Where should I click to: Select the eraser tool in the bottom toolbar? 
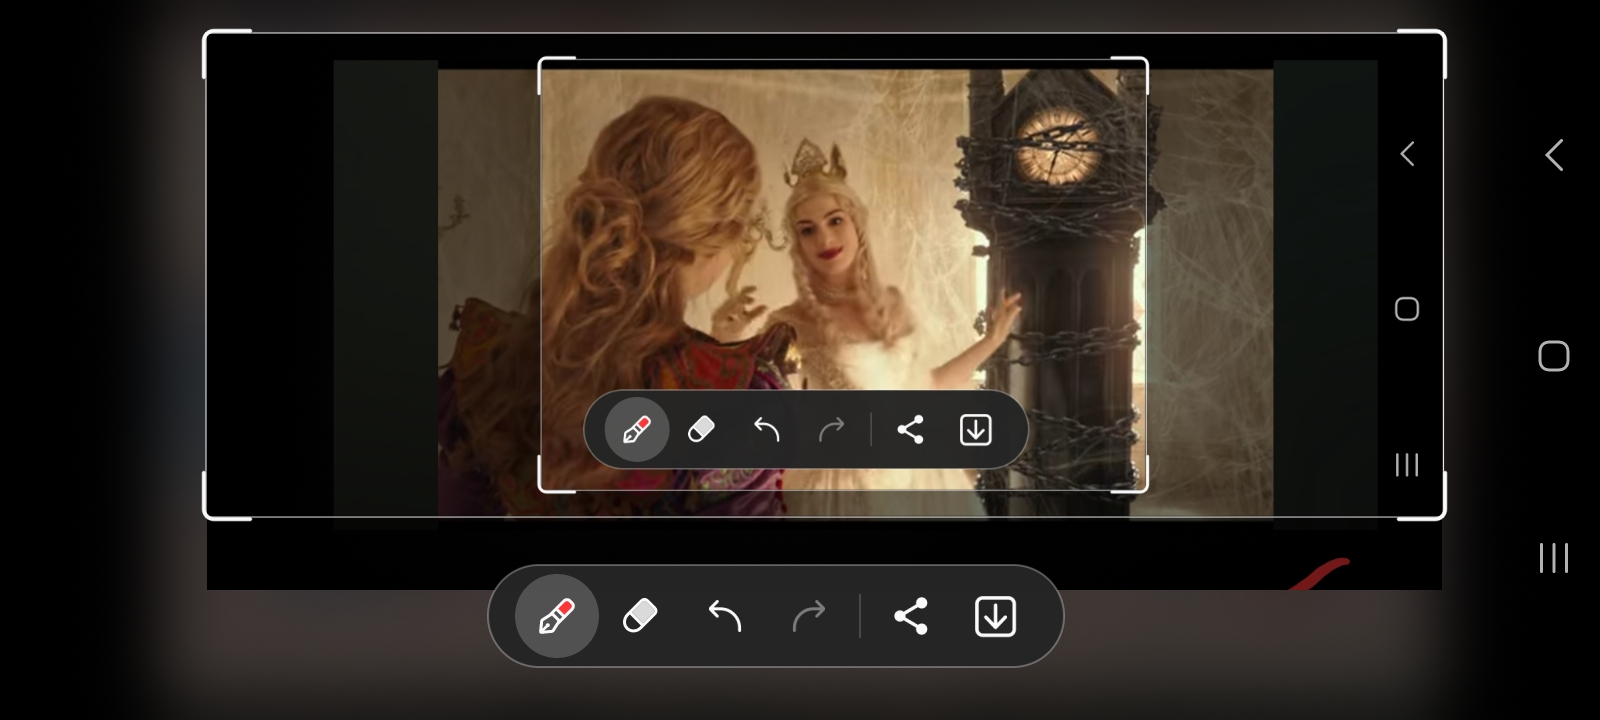click(x=640, y=616)
